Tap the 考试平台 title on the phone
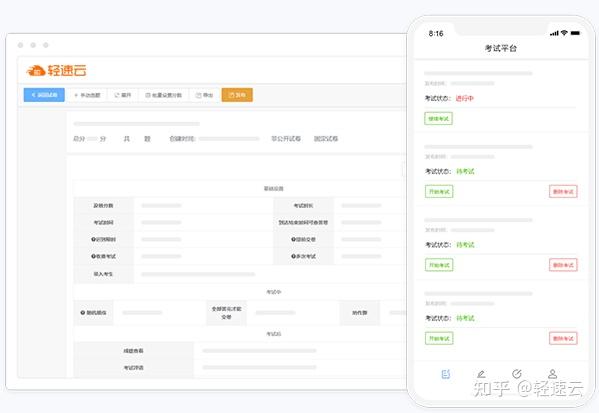This screenshot has width=599, height=413. [x=500, y=48]
